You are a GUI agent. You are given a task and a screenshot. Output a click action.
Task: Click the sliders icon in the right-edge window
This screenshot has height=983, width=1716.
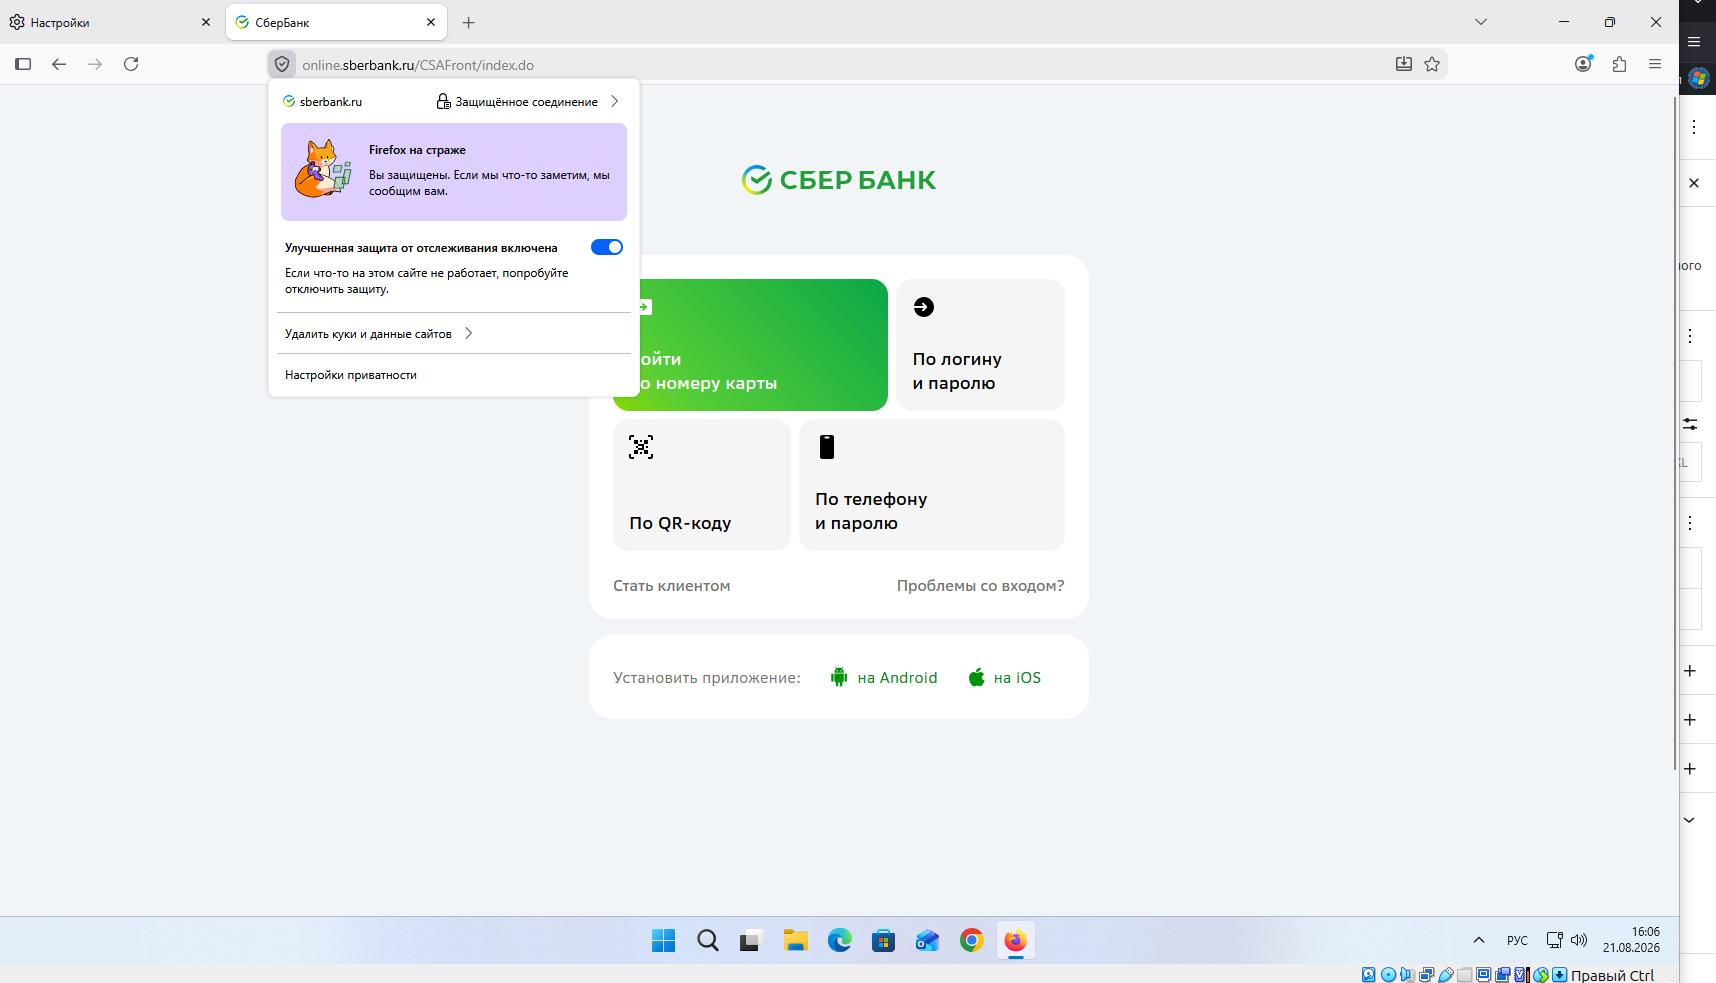tap(1690, 424)
